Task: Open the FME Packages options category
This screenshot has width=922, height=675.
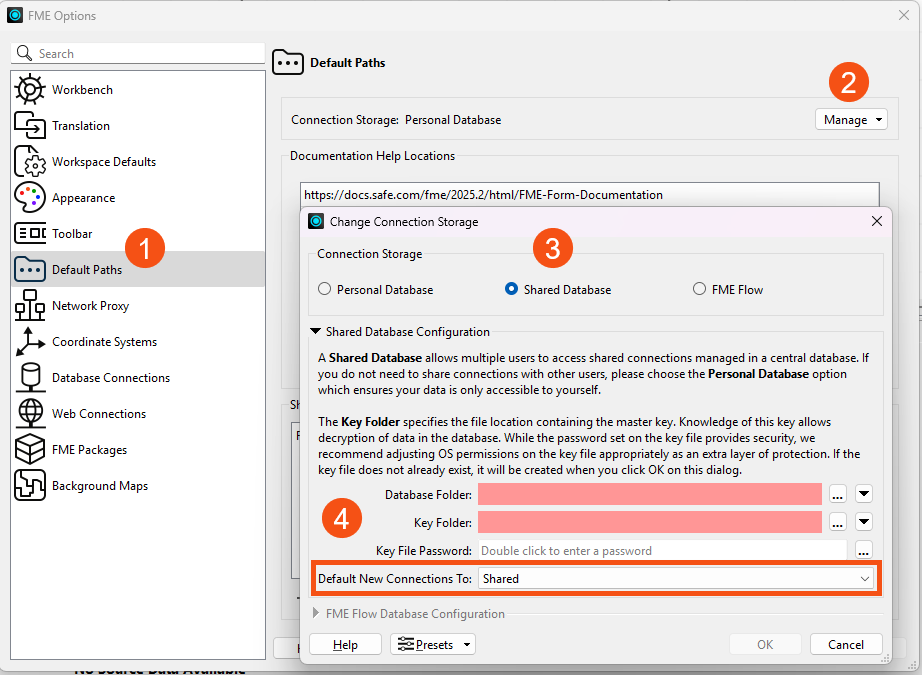Action: coord(138,450)
